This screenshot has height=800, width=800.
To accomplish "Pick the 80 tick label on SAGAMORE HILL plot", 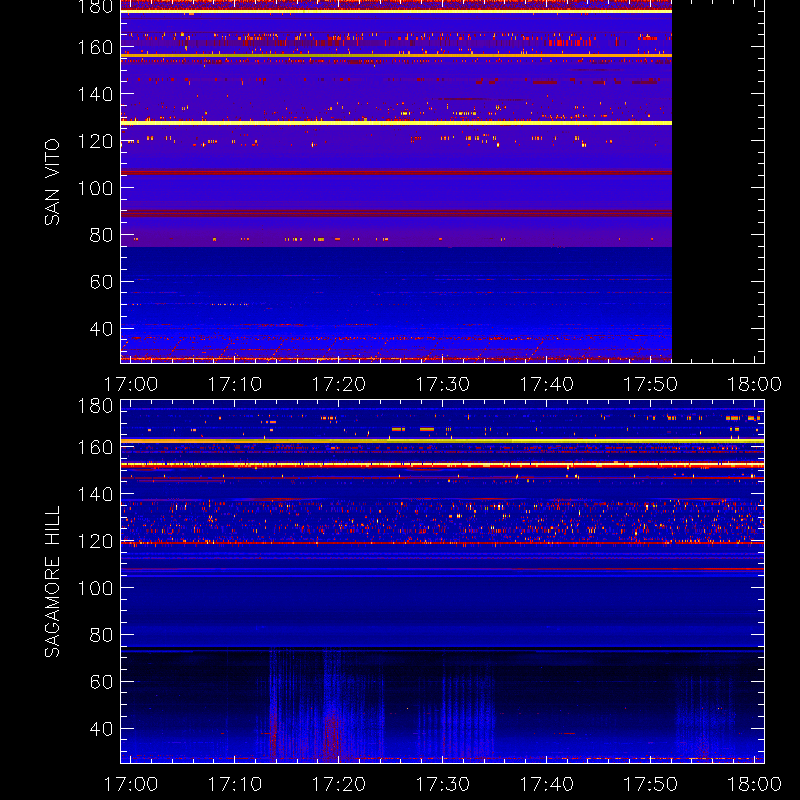I will click(x=101, y=635).
